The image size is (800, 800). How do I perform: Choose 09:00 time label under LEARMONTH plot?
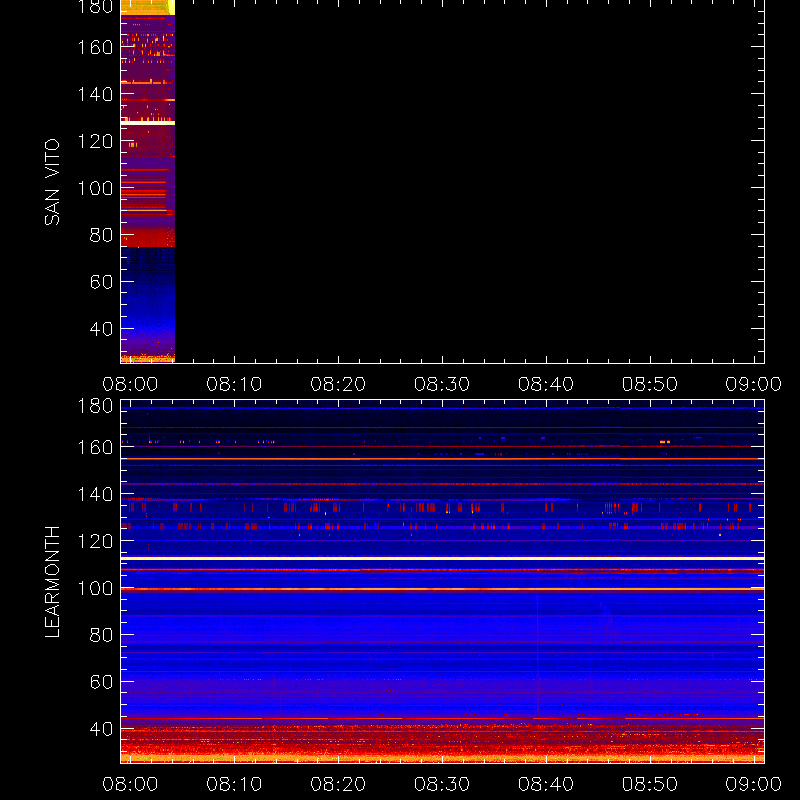(754, 784)
